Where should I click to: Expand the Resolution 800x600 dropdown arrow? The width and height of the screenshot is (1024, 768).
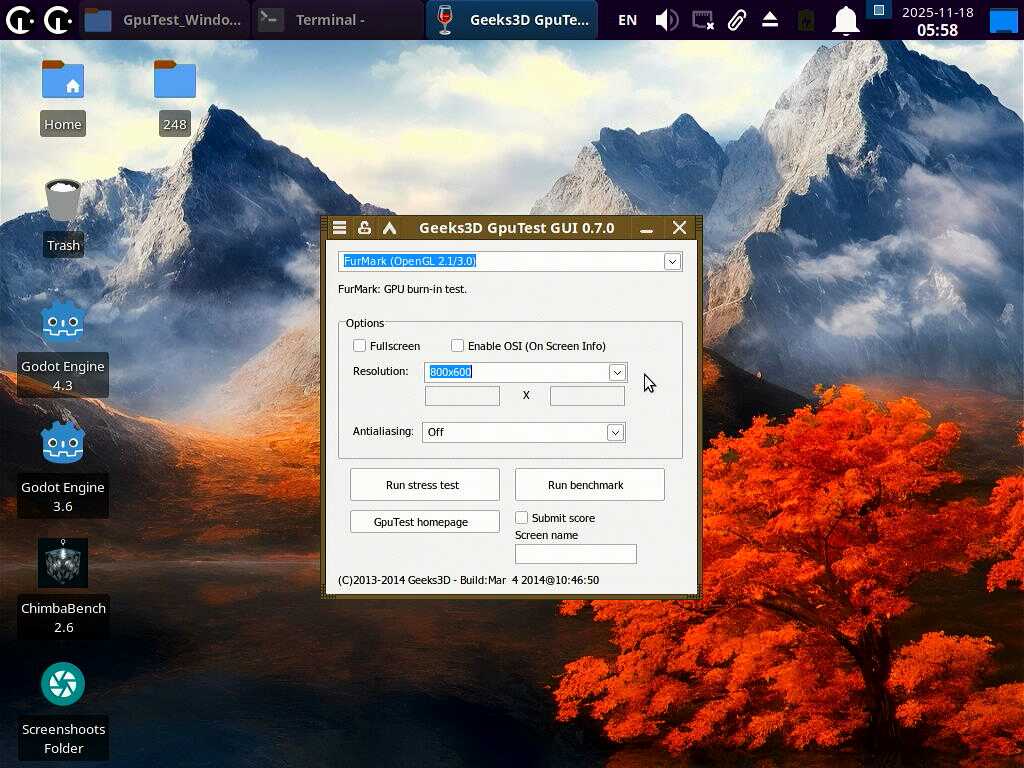click(x=617, y=372)
